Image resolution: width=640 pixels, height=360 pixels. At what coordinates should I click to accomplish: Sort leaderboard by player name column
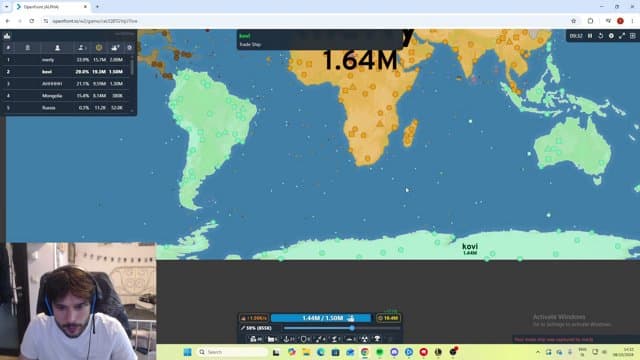coord(57,48)
